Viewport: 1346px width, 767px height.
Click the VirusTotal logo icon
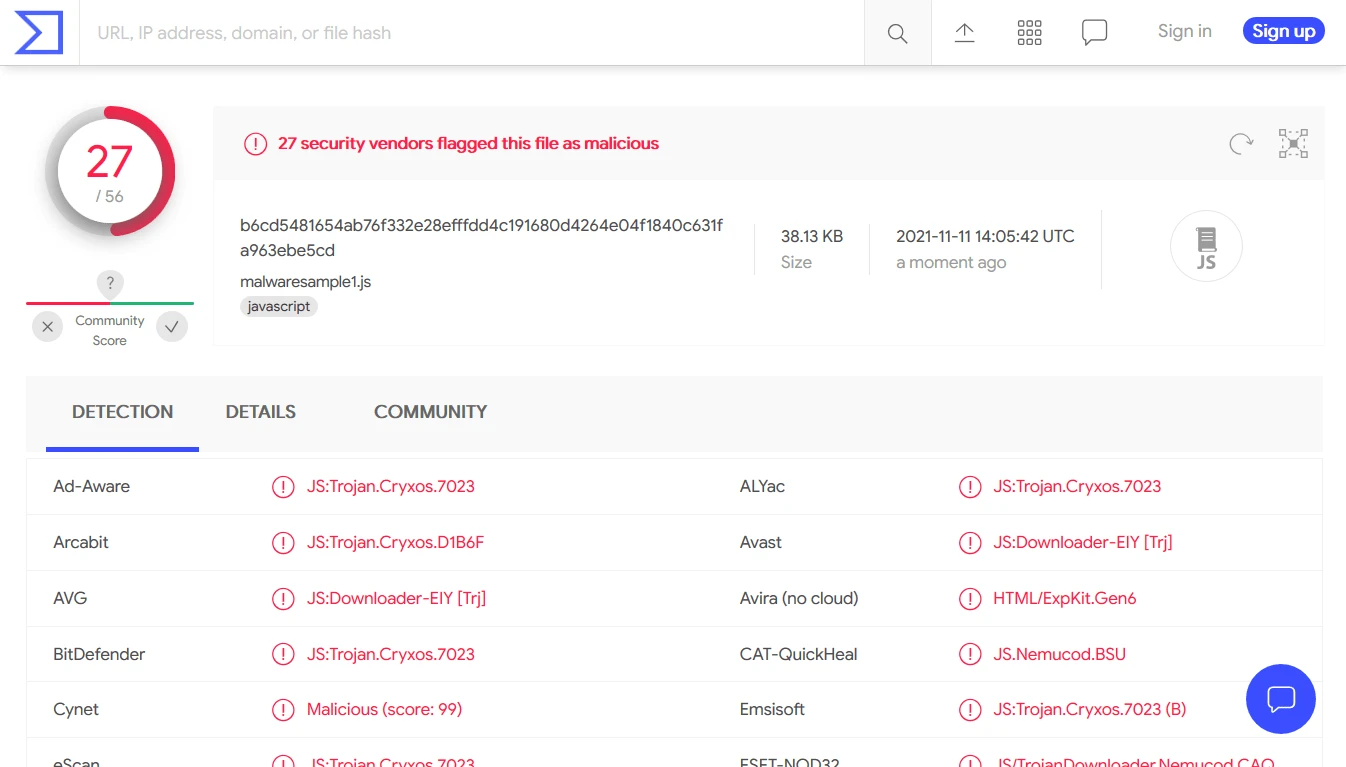tap(39, 33)
